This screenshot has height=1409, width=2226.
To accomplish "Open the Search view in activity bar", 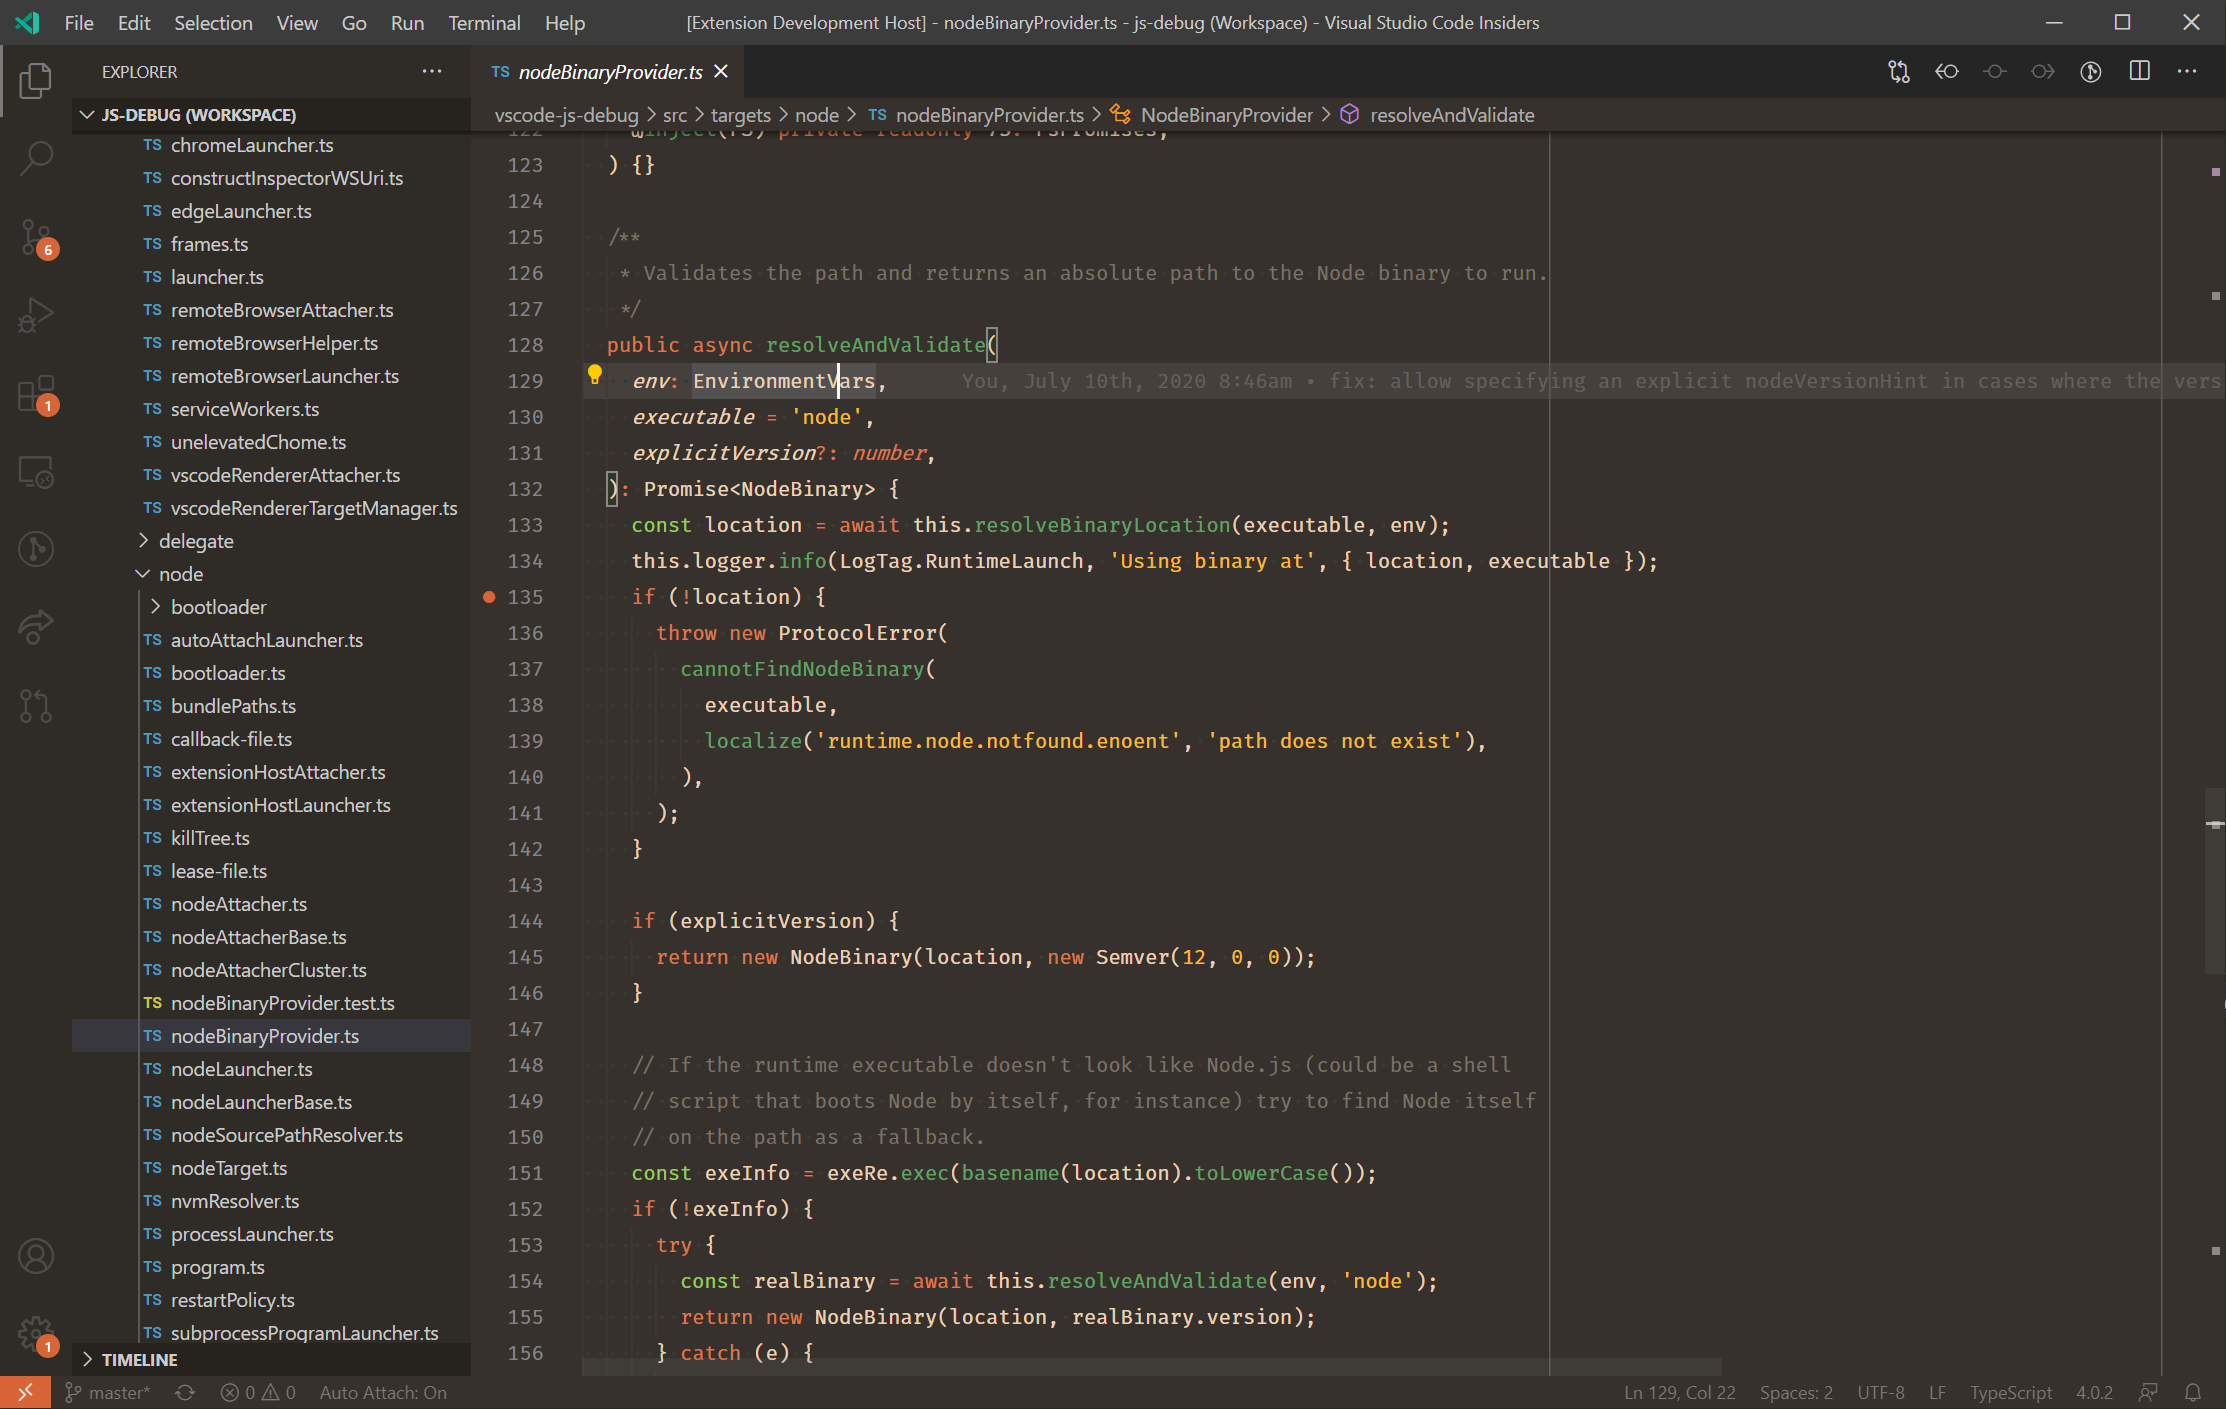I will tap(36, 158).
